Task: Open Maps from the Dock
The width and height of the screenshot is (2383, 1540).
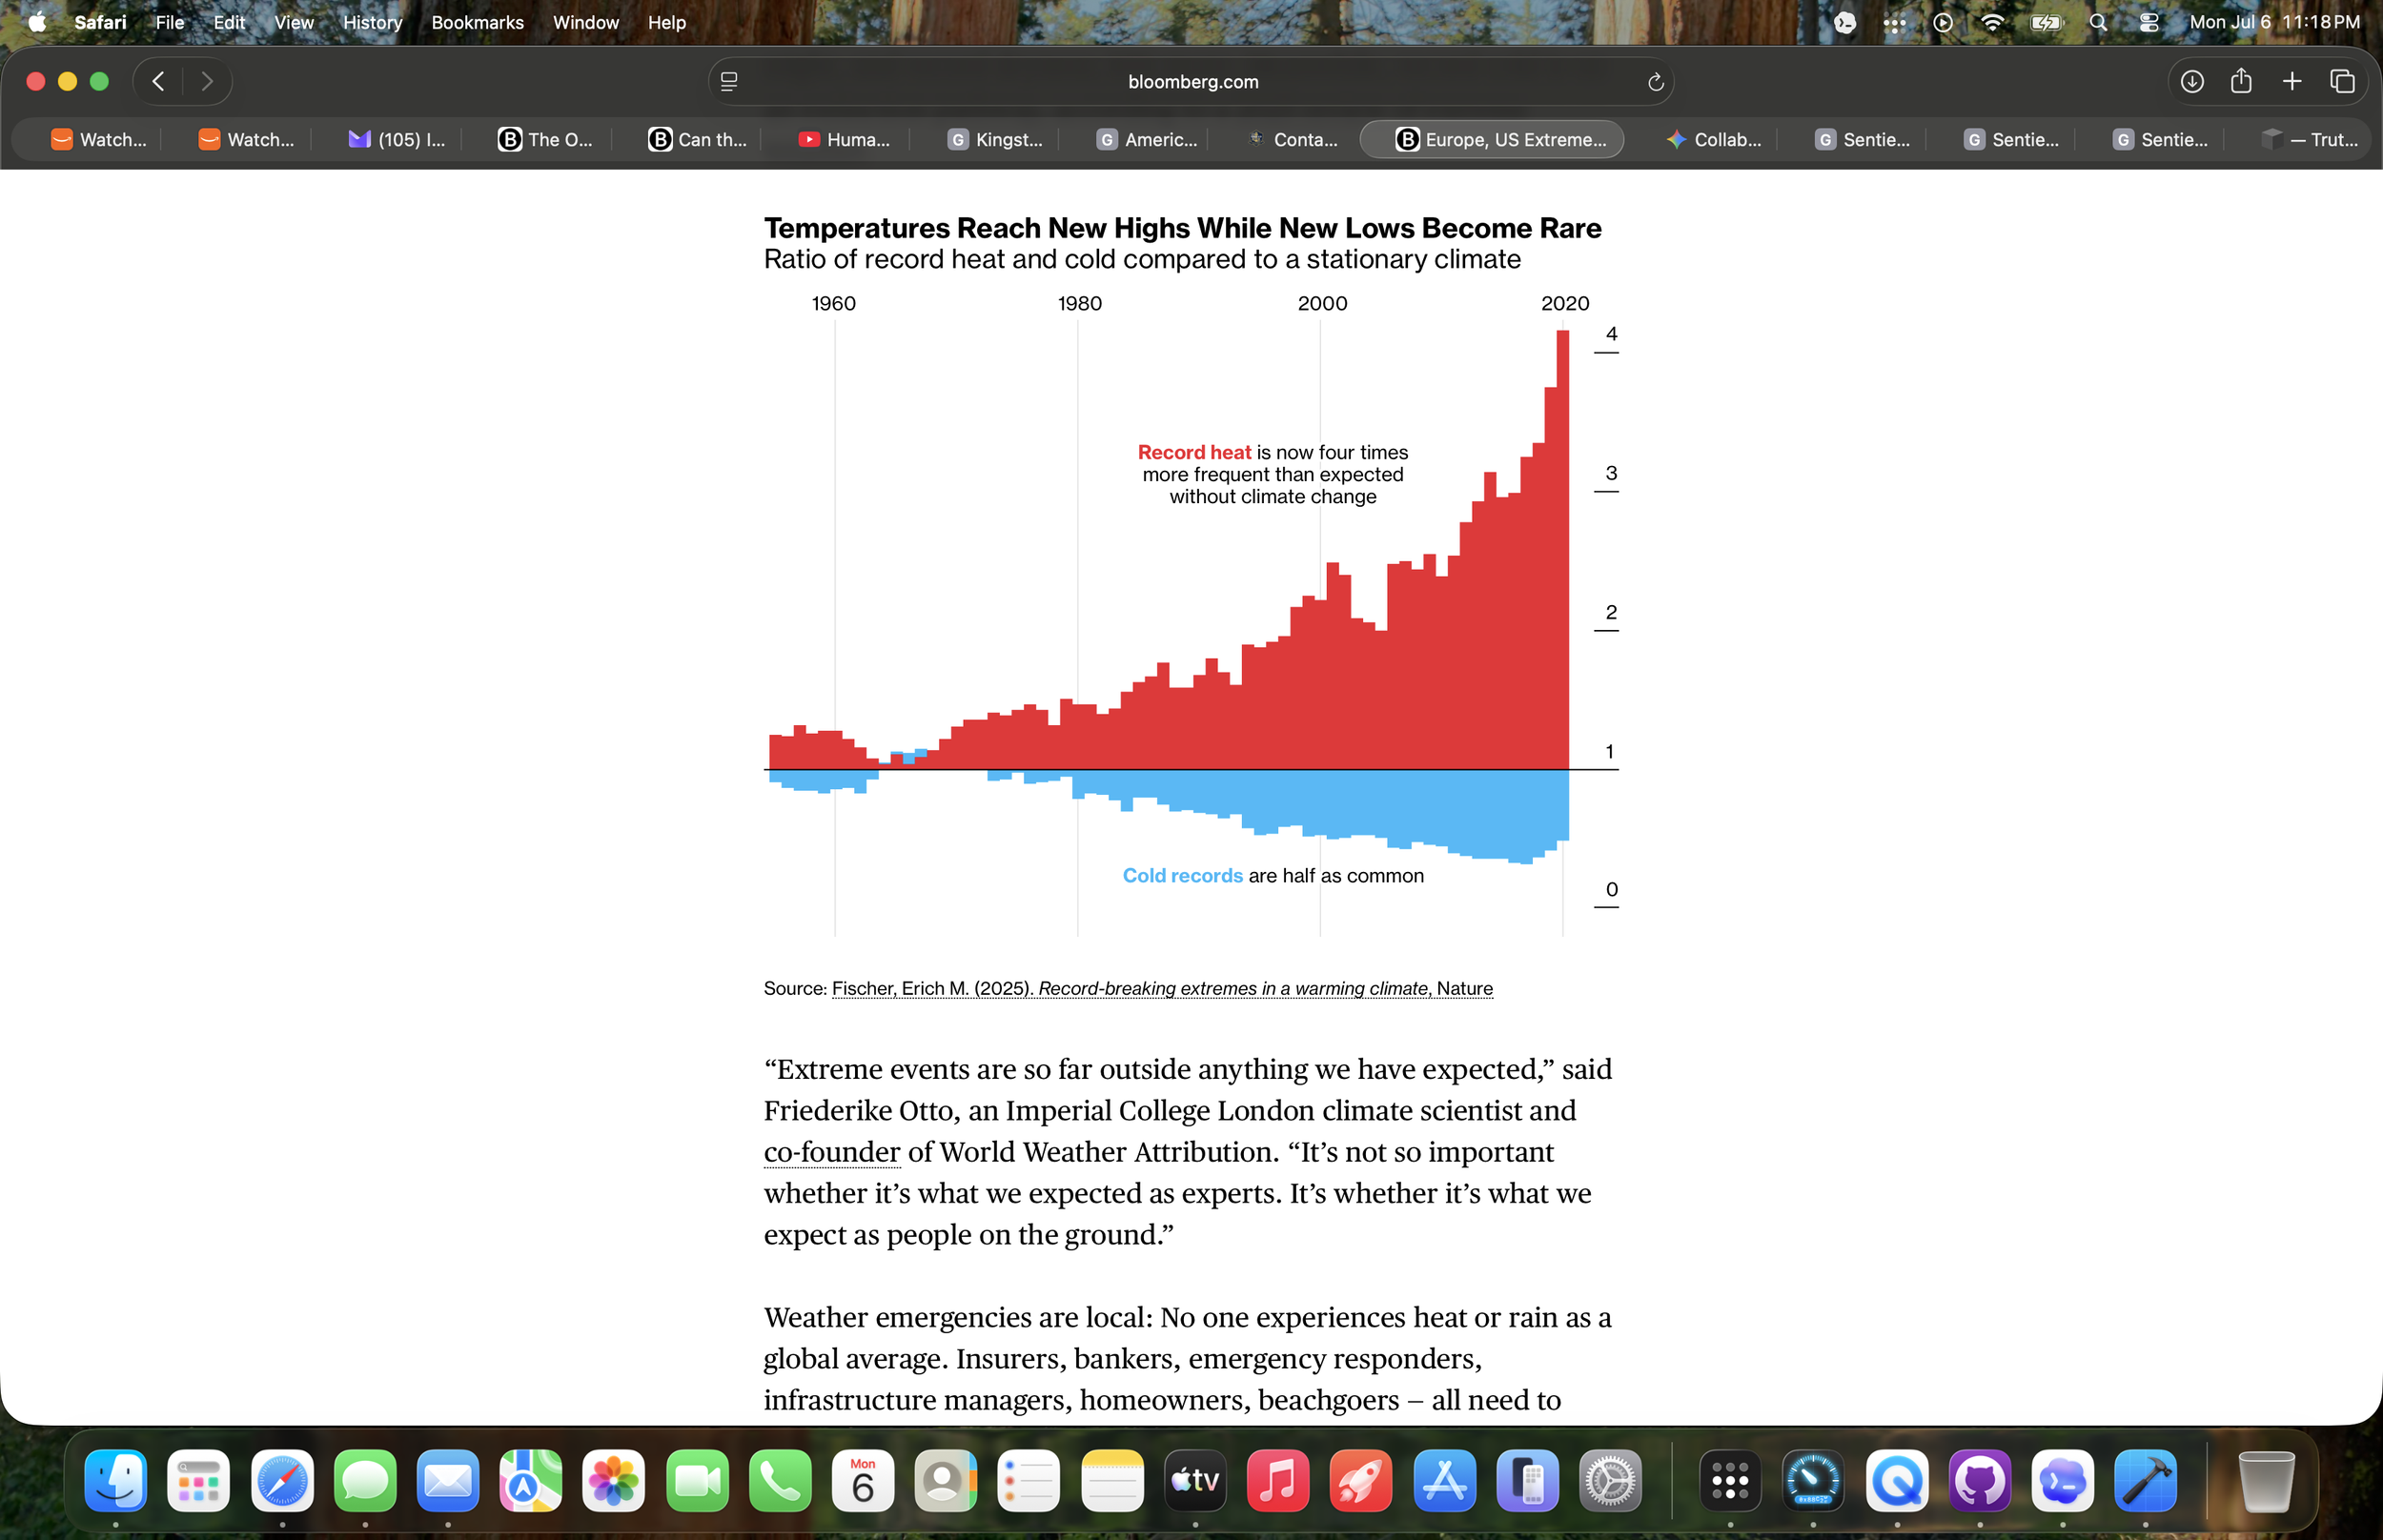Action: (x=531, y=1480)
